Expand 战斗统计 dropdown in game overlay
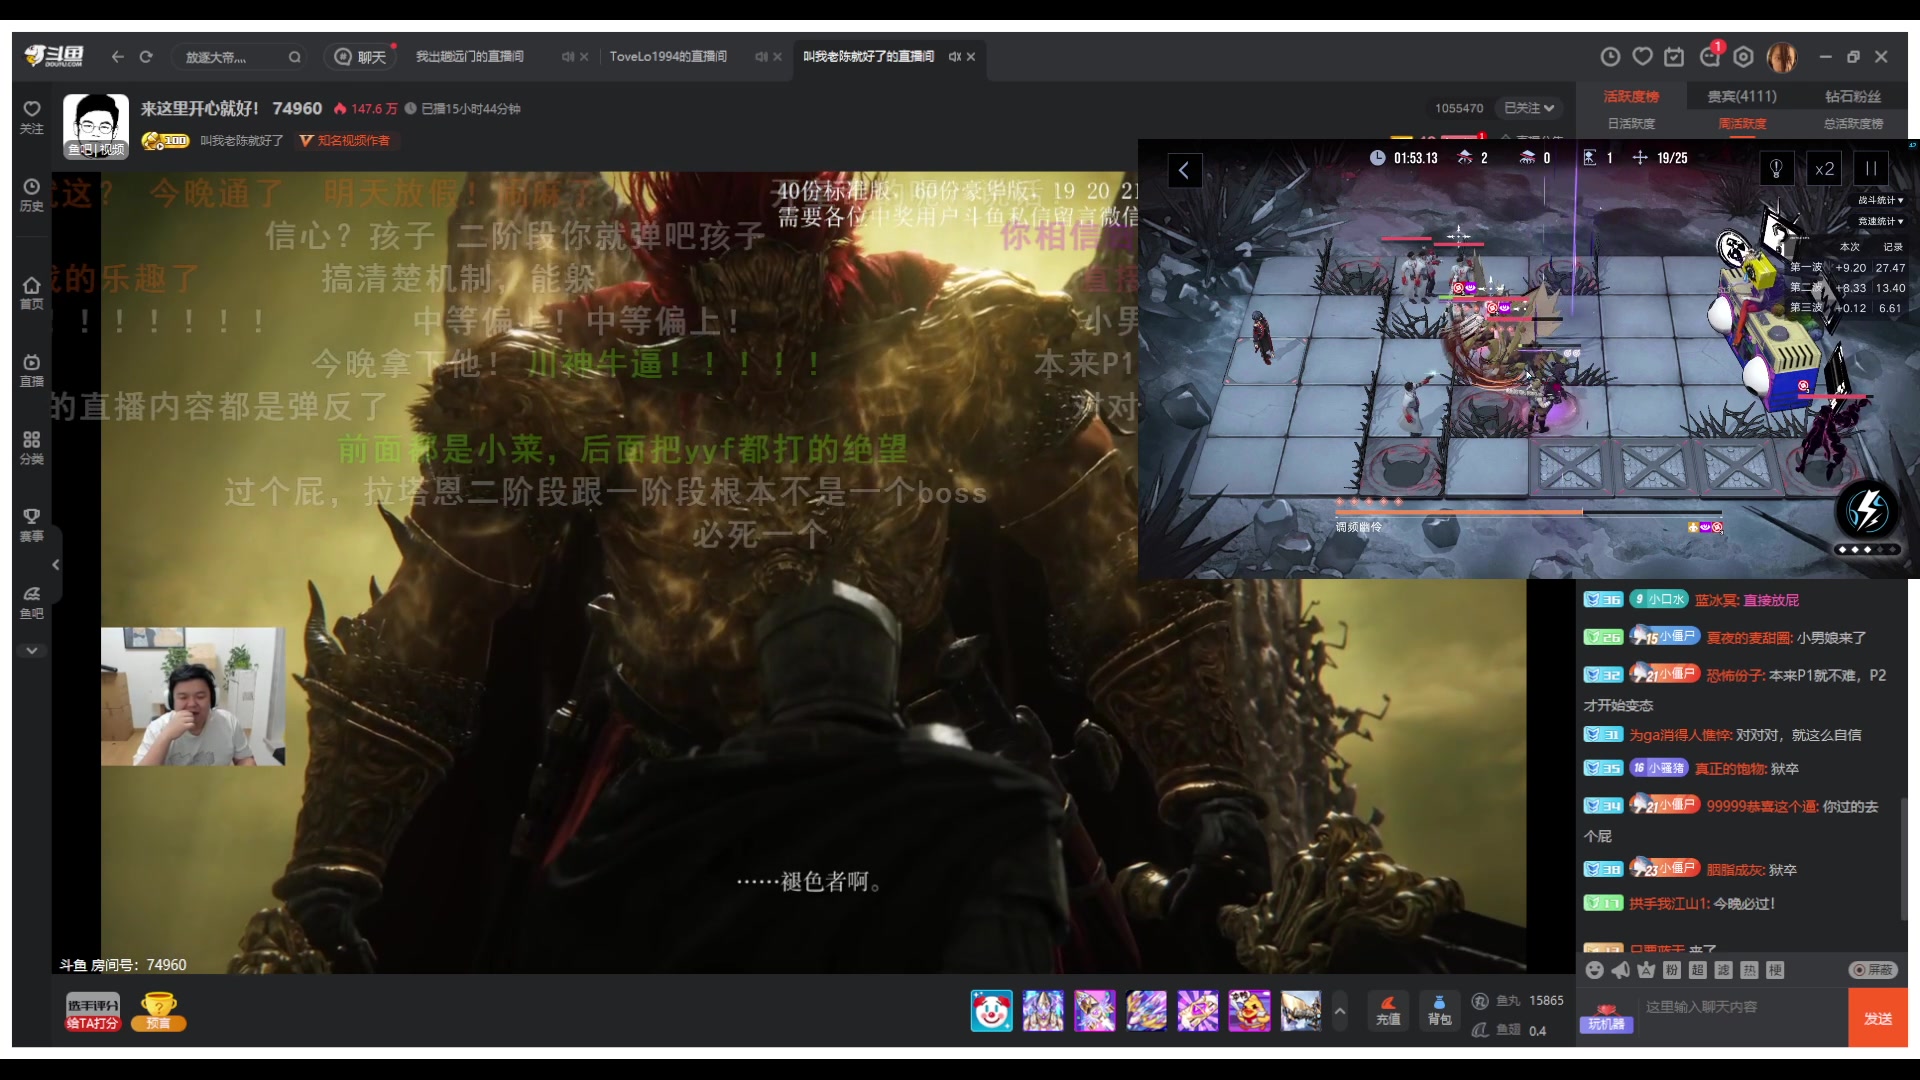 [x=1881, y=200]
